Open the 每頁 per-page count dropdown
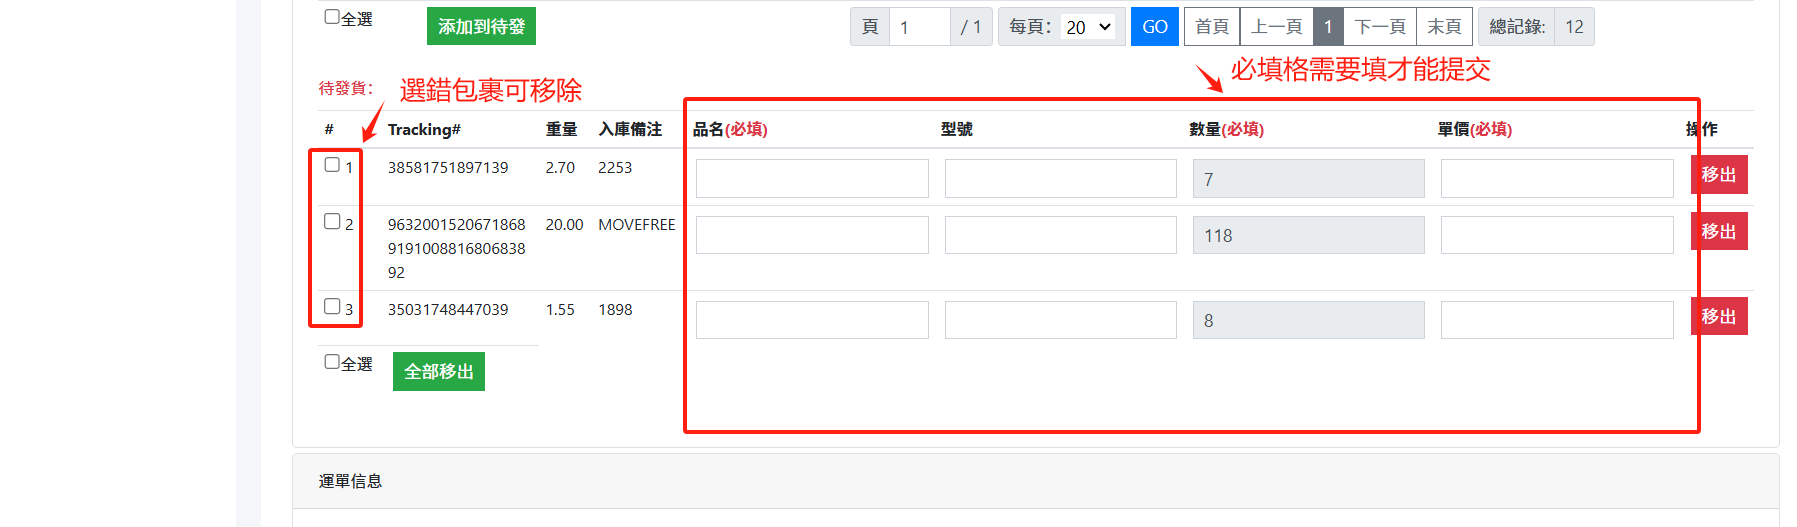 1088,27
